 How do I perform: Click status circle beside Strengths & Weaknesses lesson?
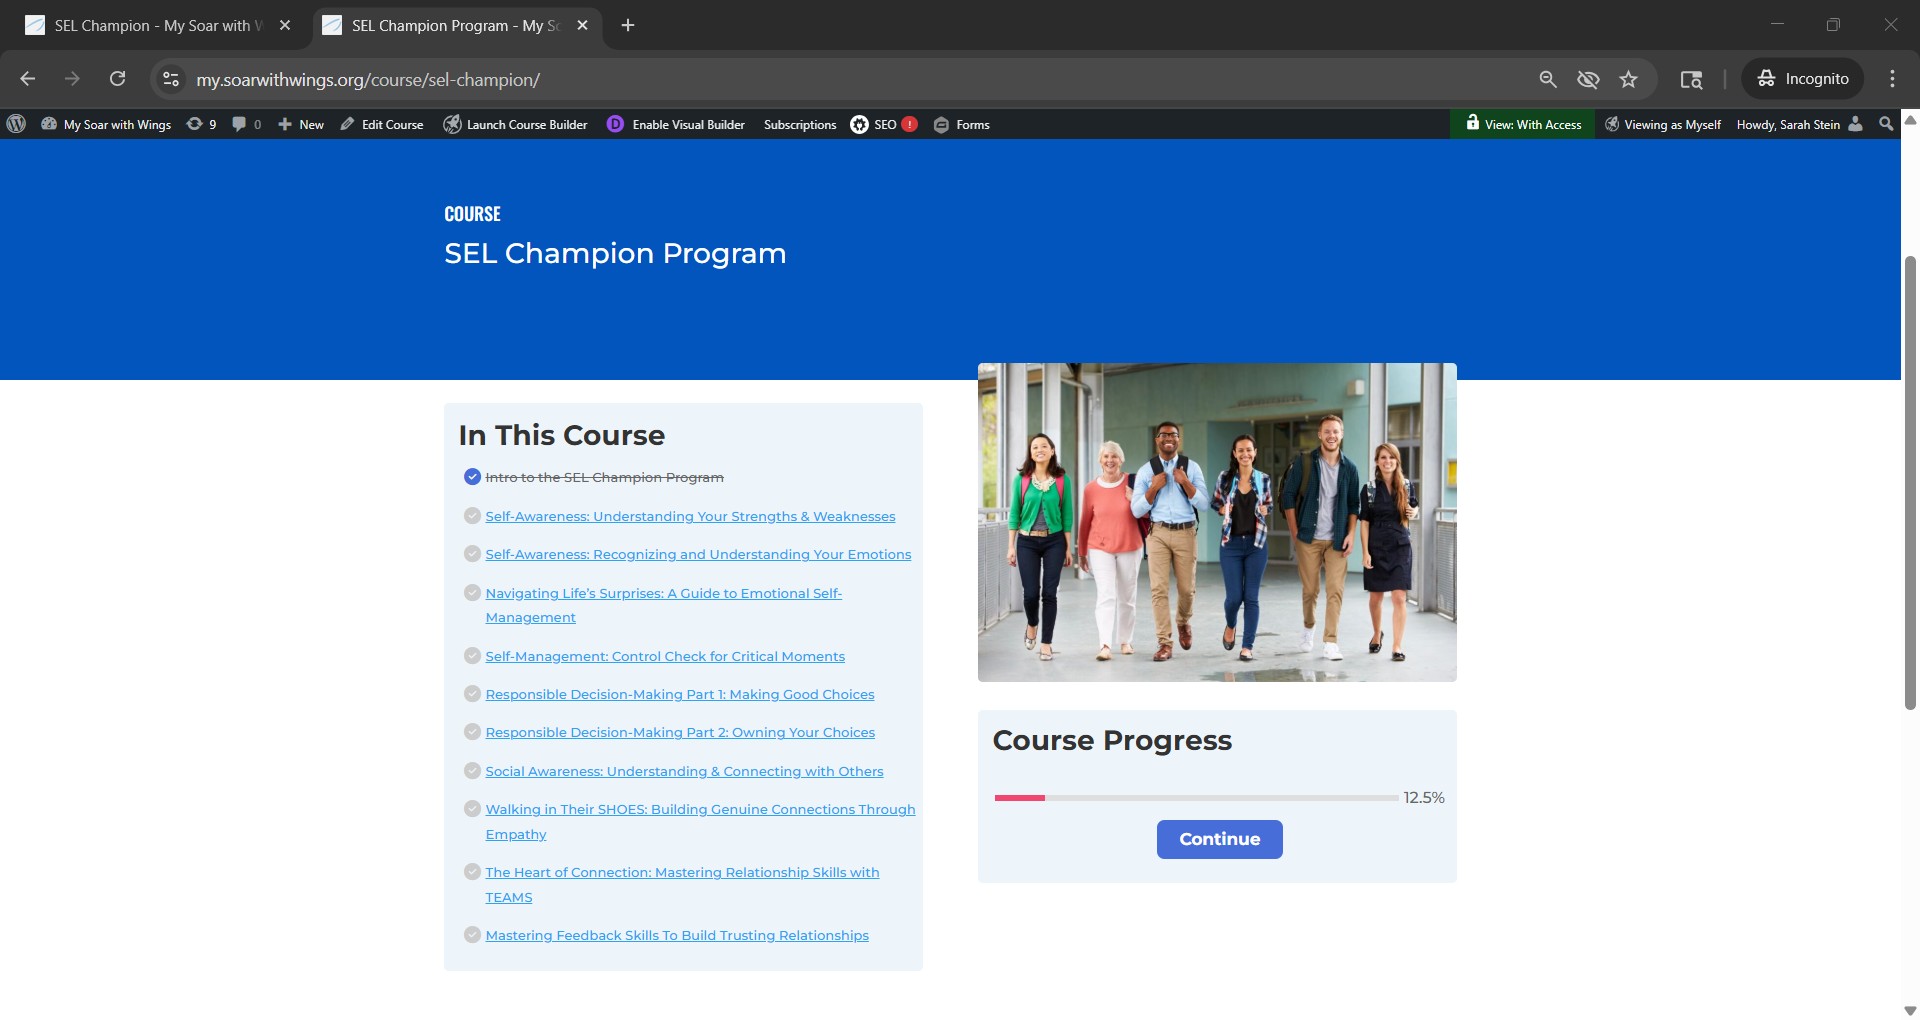(x=472, y=516)
